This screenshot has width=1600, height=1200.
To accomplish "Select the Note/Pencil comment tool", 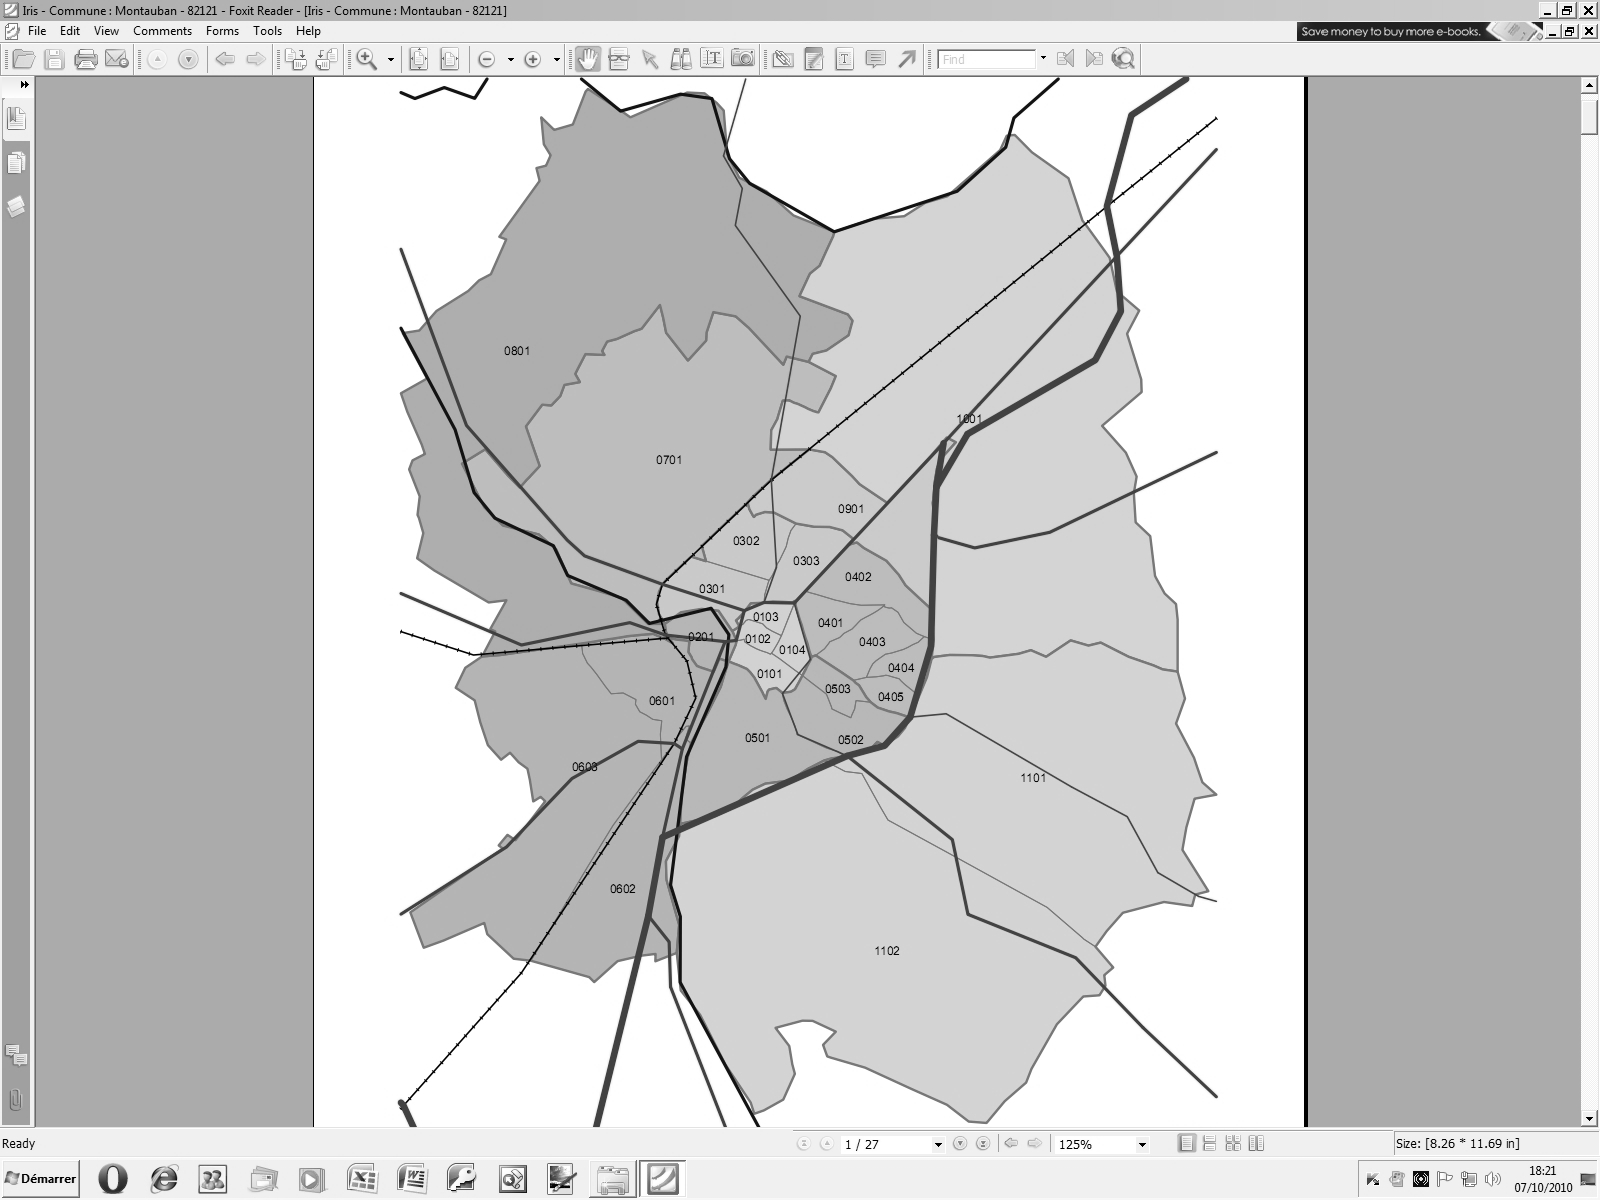I will click(x=814, y=59).
